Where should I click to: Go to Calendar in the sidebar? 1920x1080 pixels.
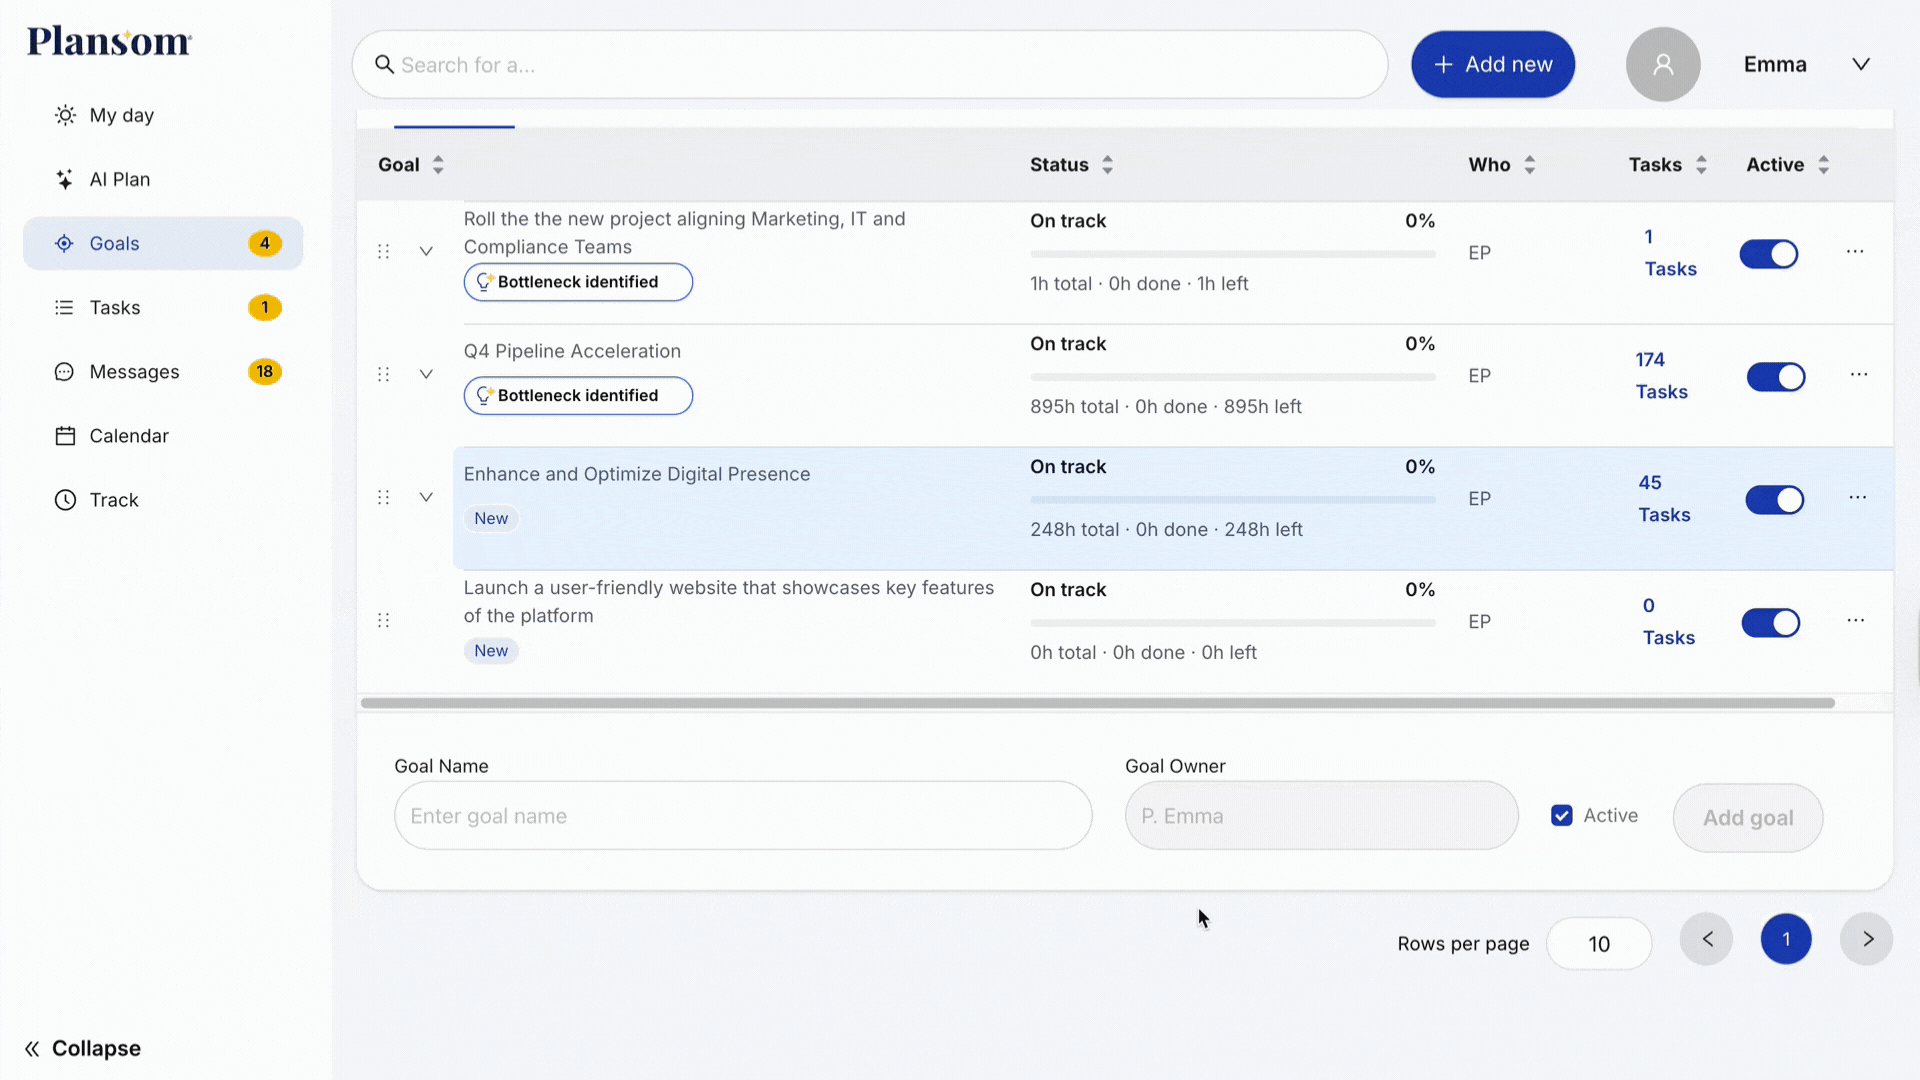(x=129, y=436)
